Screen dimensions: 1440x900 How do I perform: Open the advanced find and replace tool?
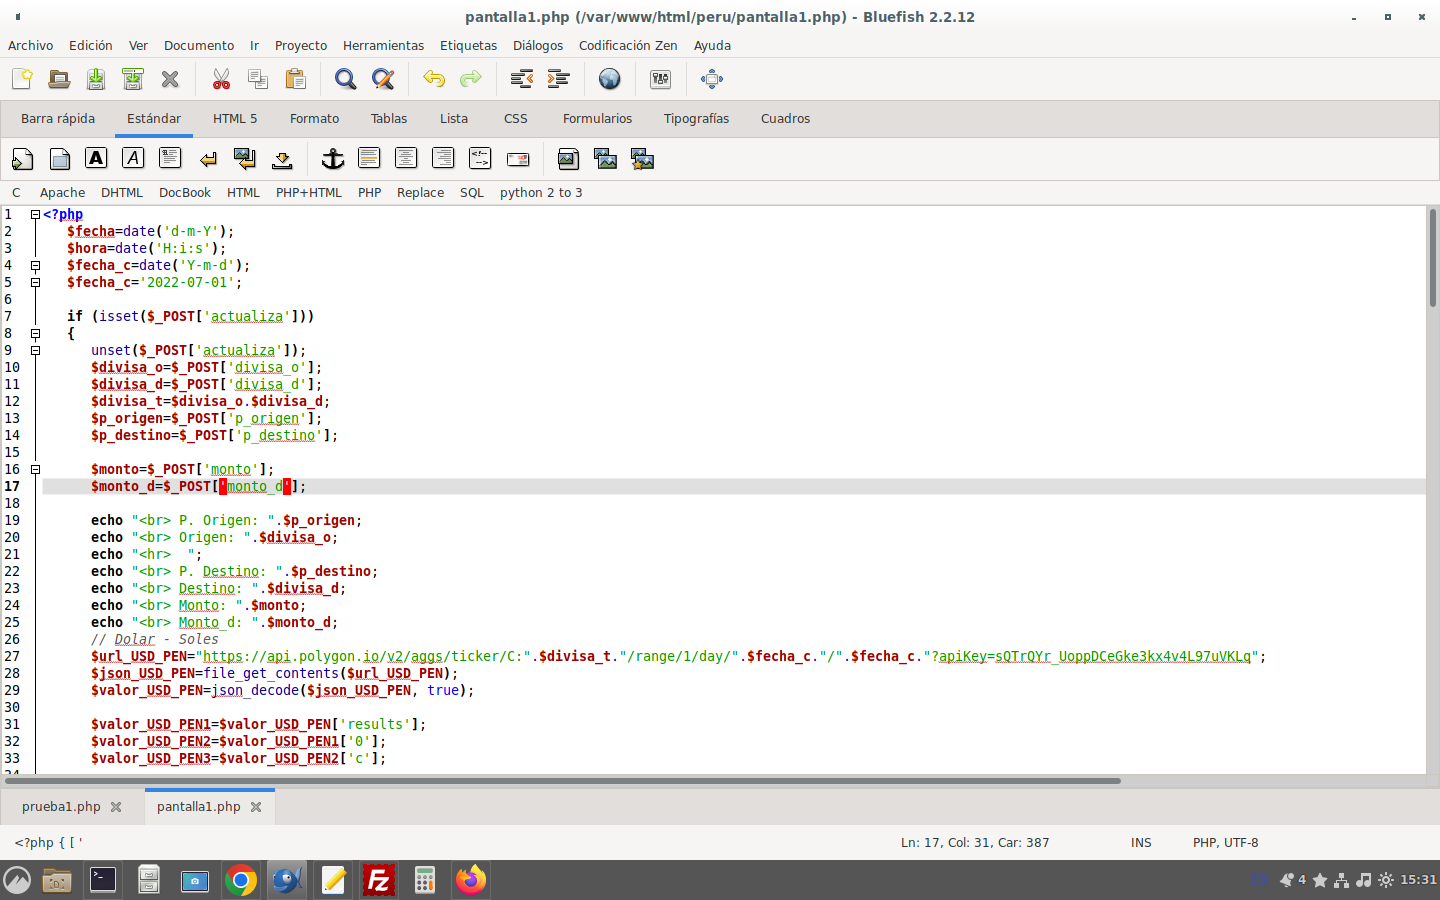pos(382,79)
